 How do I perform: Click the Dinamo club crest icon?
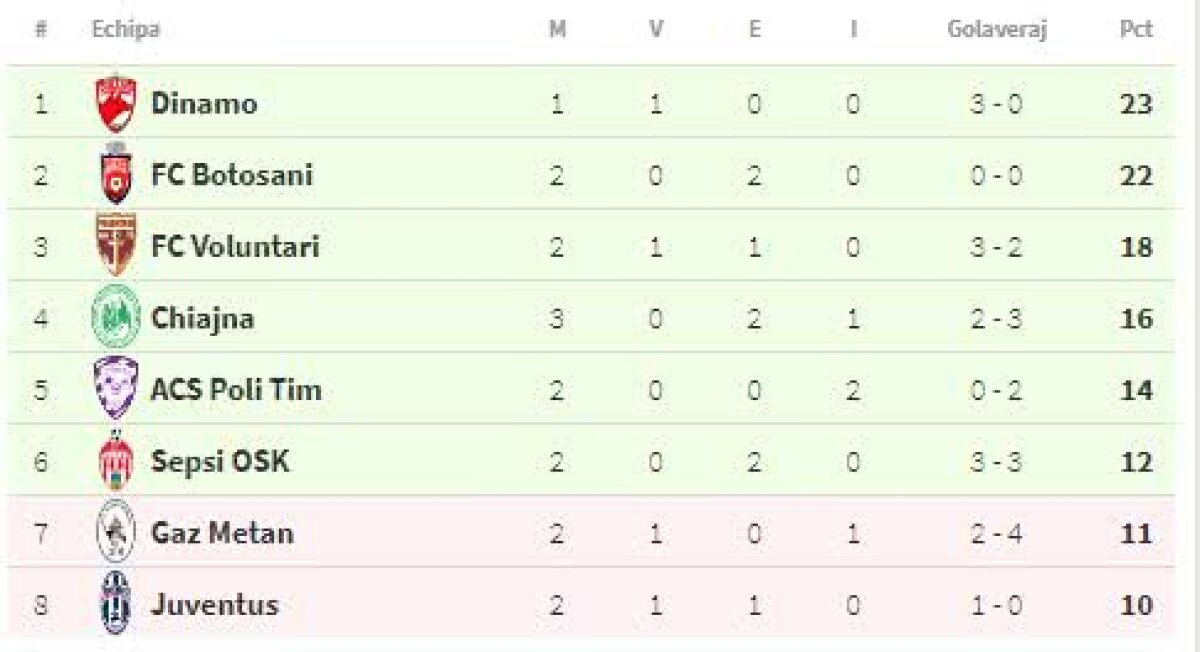[x=116, y=103]
